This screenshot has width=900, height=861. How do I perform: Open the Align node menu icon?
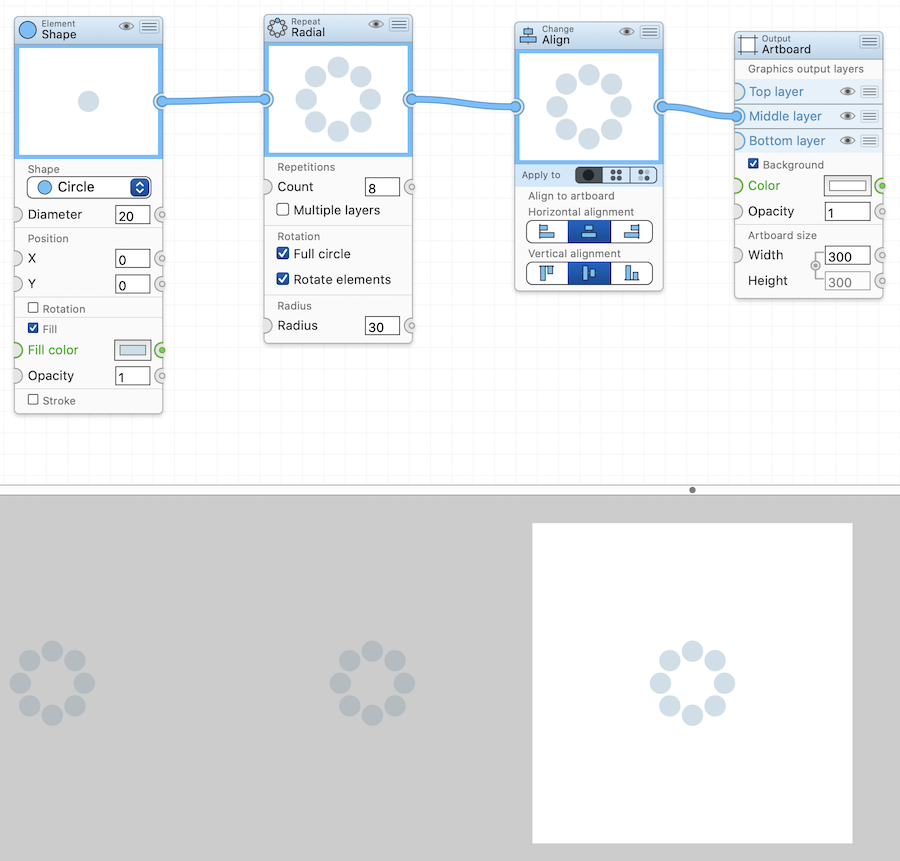coord(650,32)
